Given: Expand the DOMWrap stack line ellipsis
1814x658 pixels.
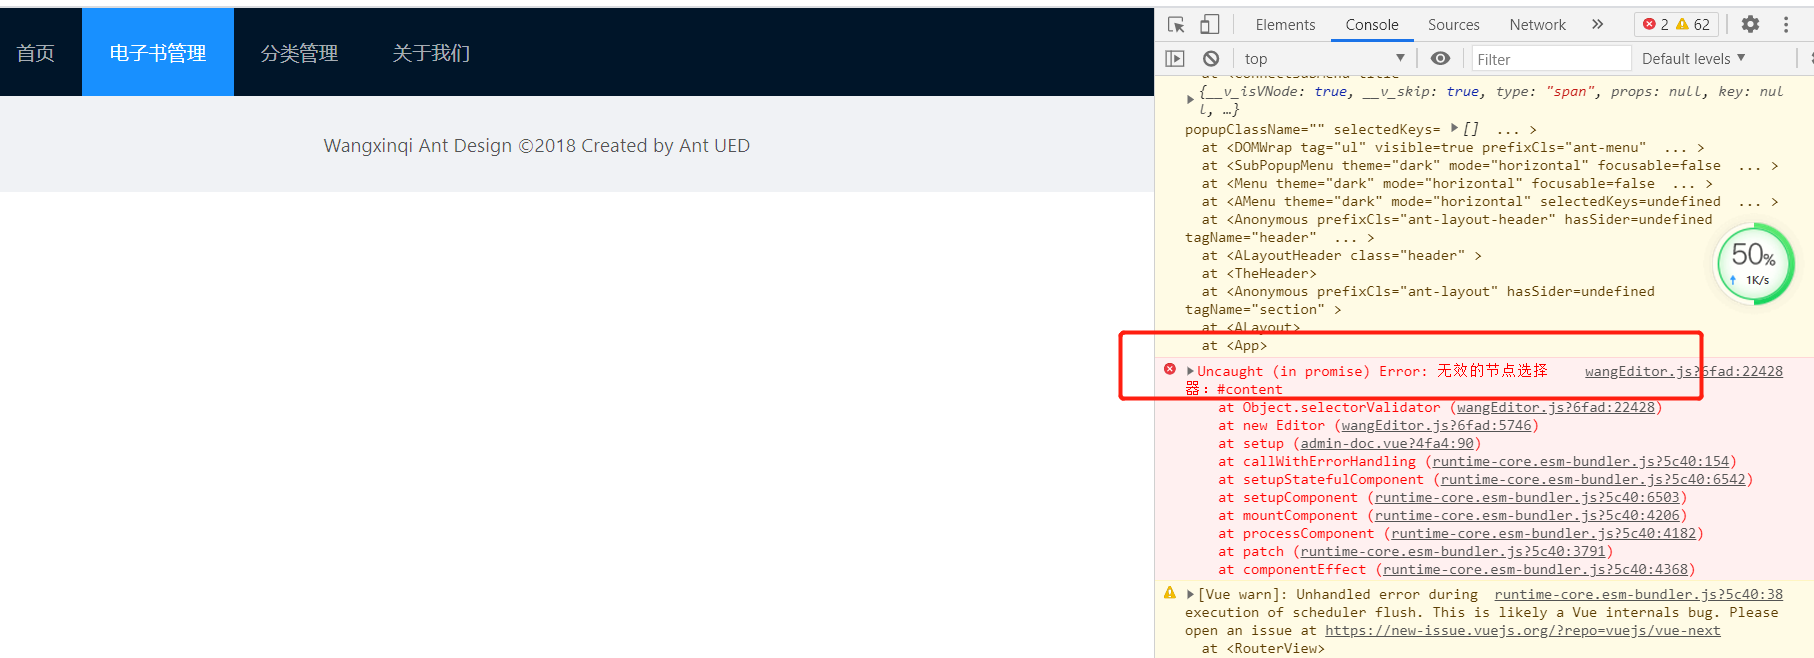Looking at the screenshot, I should 1675,147.
